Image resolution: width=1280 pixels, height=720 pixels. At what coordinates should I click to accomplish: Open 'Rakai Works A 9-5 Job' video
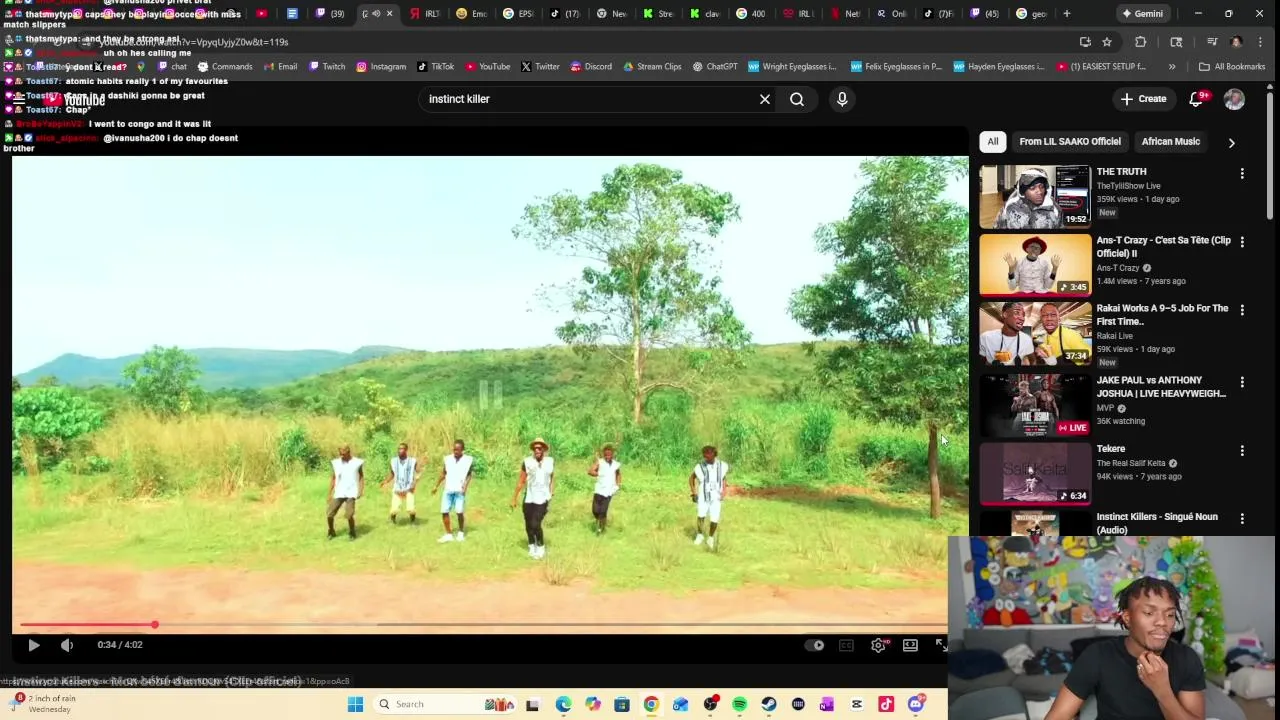(x=1035, y=333)
